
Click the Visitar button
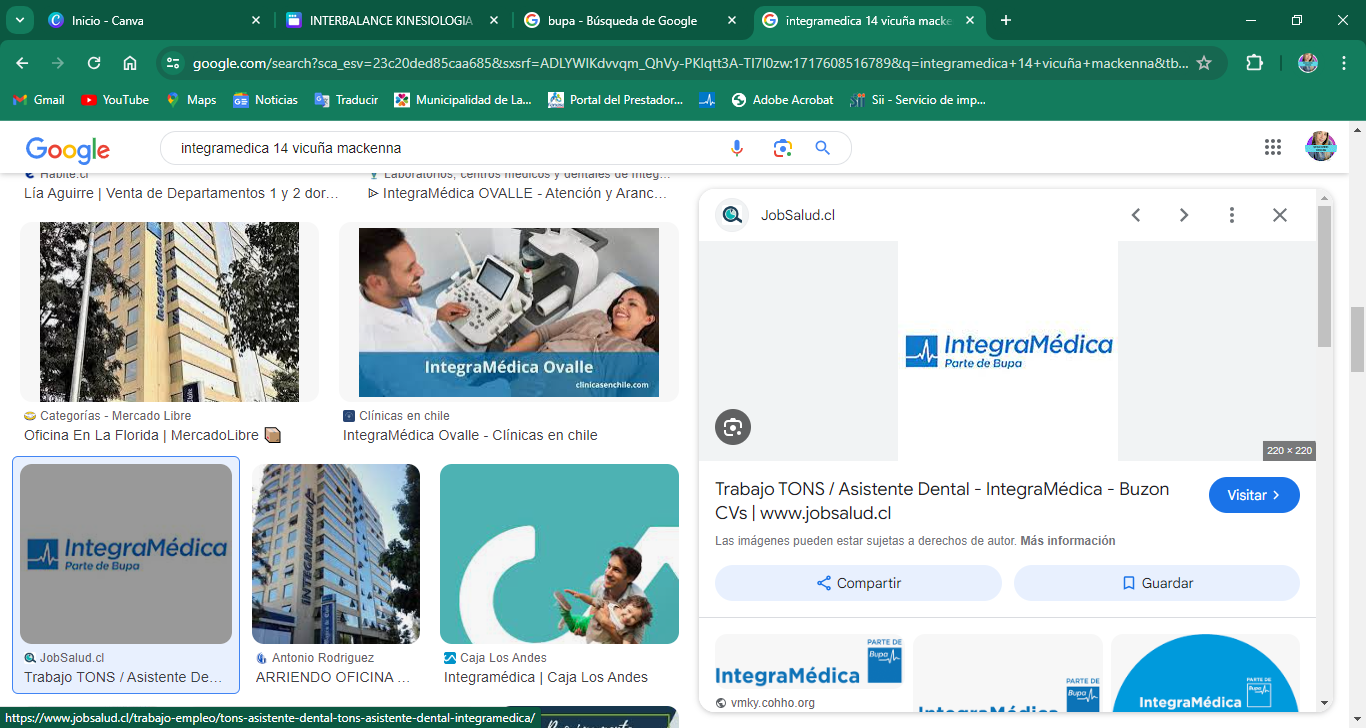click(x=1254, y=495)
